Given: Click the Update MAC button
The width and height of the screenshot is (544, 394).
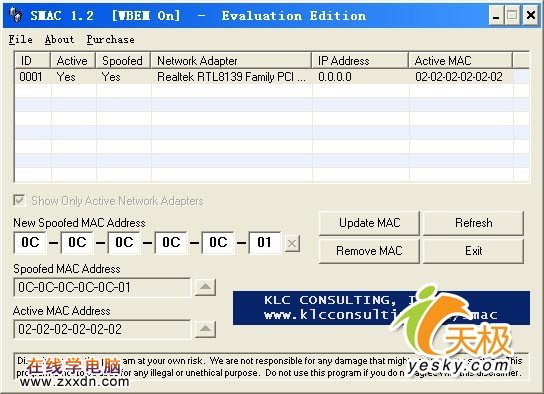Looking at the screenshot, I should pos(369,223).
